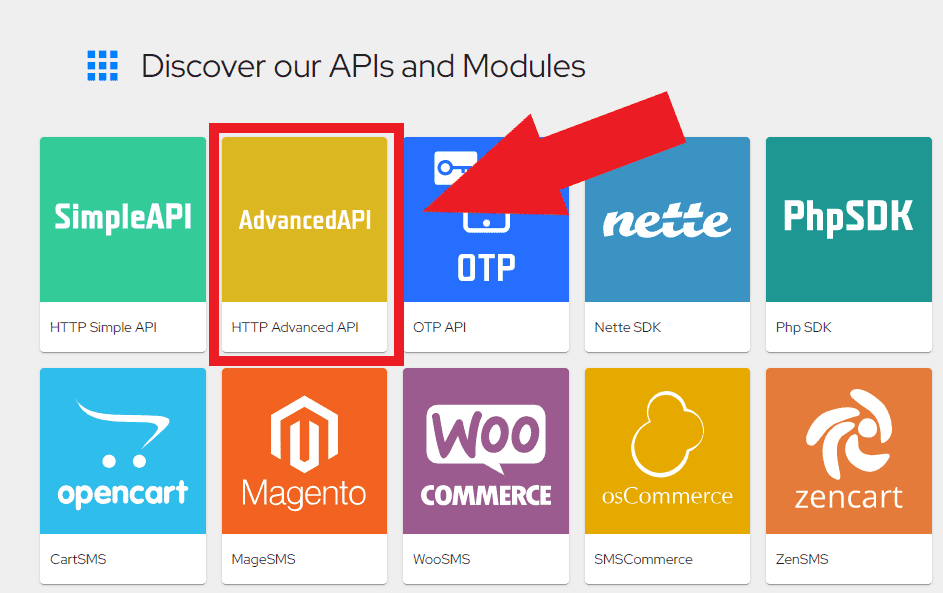Open the zencart logo tile

pos(849,451)
